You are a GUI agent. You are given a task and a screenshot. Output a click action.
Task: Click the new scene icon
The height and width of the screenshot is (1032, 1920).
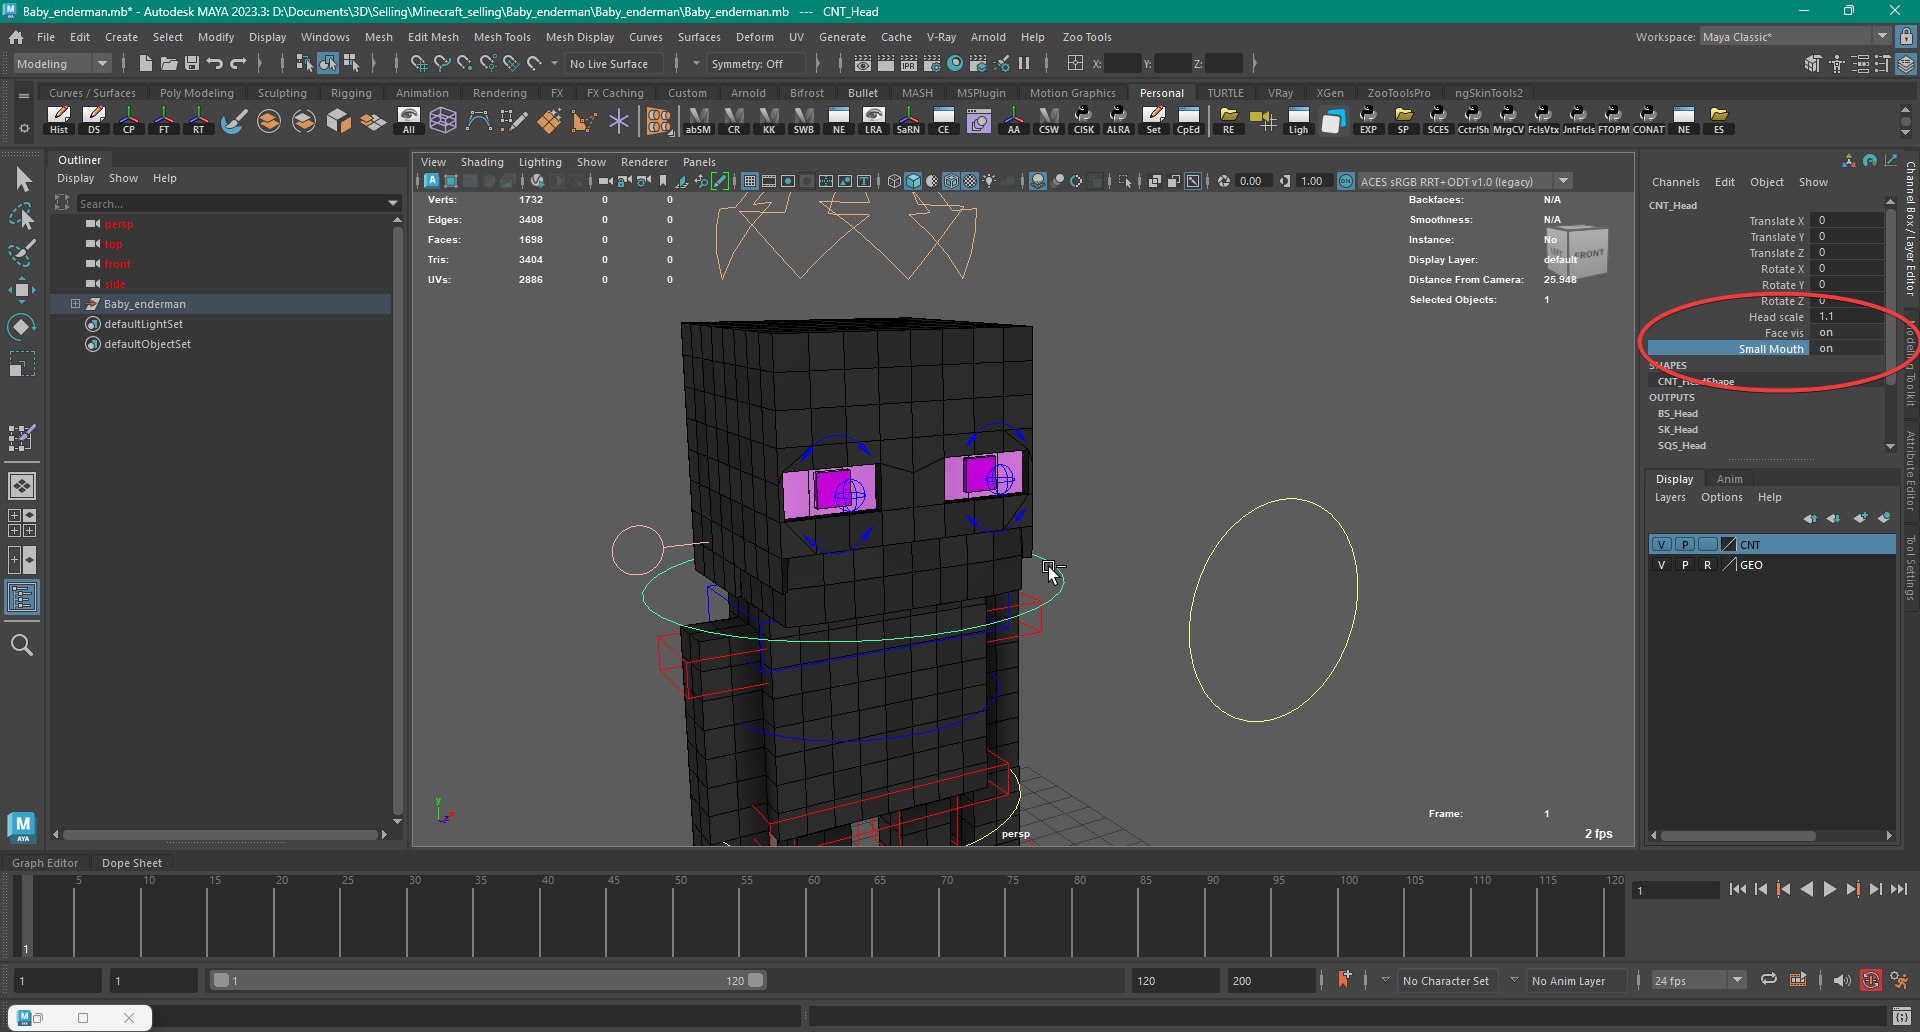coord(146,64)
